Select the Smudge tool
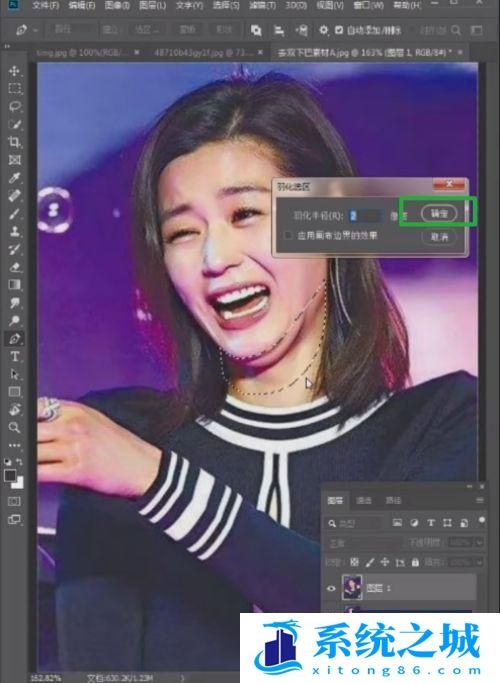Image resolution: width=500 pixels, height=683 pixels. point(14,302)
